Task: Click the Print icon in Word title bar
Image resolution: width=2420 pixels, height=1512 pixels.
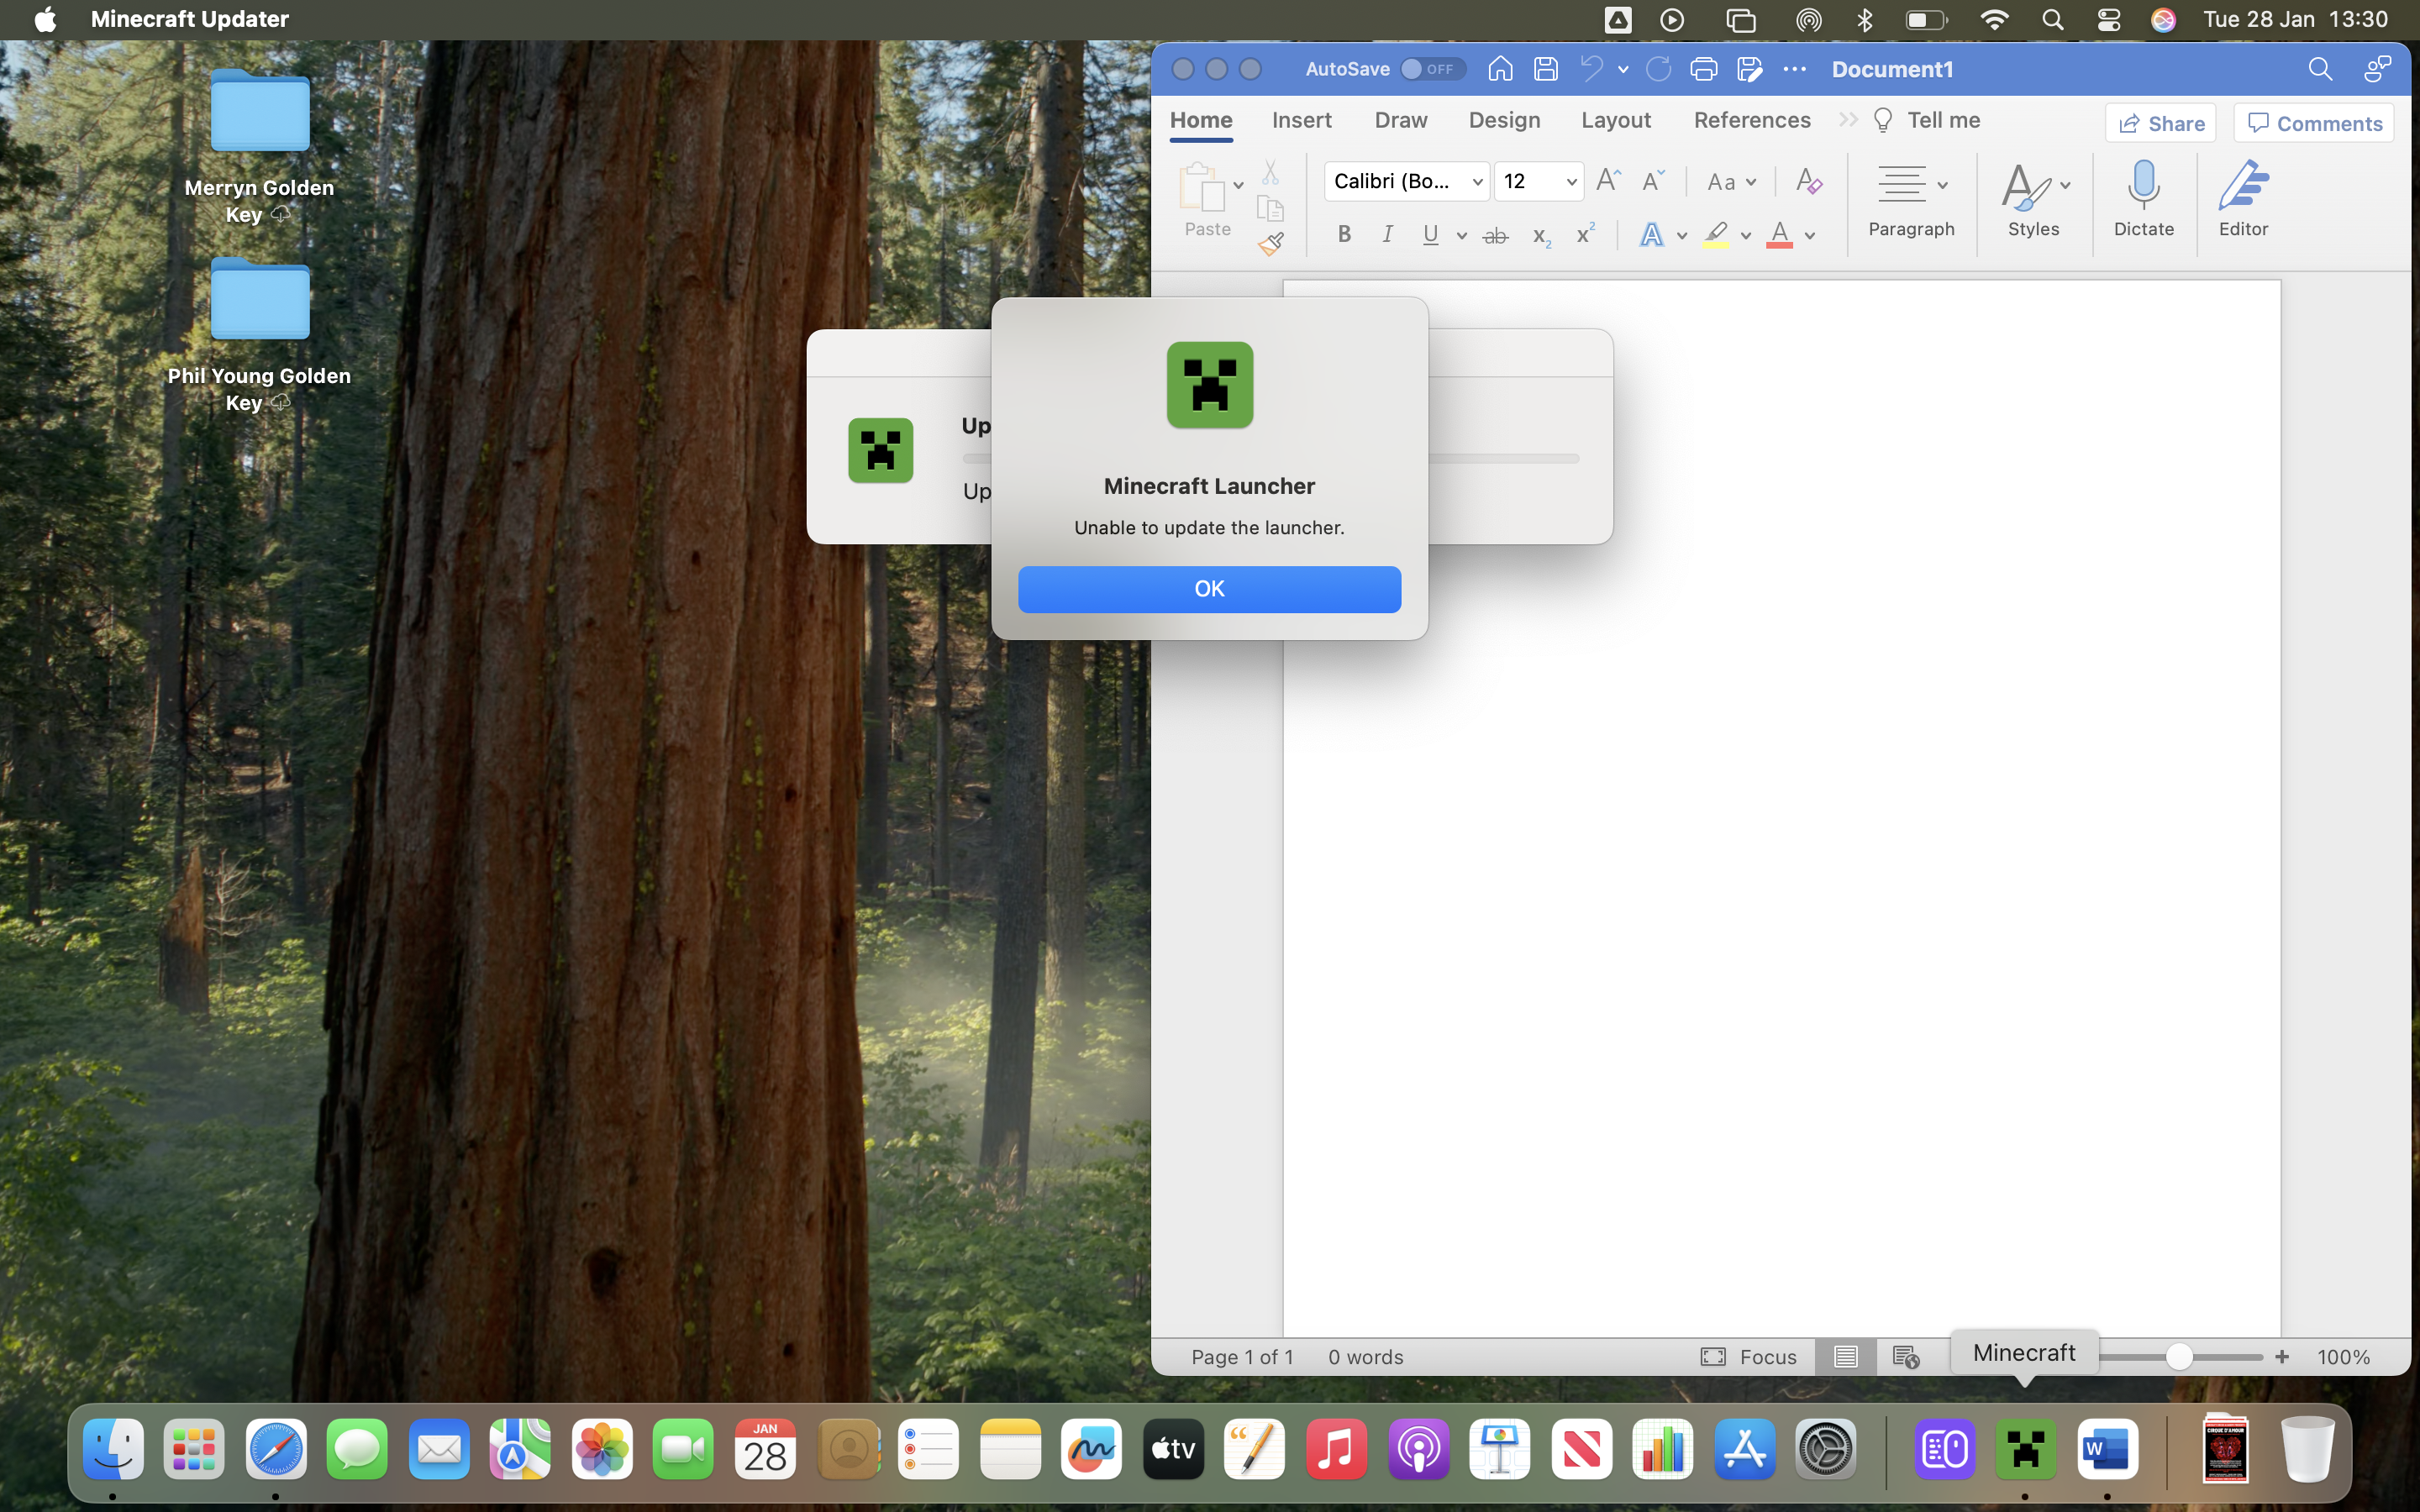Action: click(1703, 69)
